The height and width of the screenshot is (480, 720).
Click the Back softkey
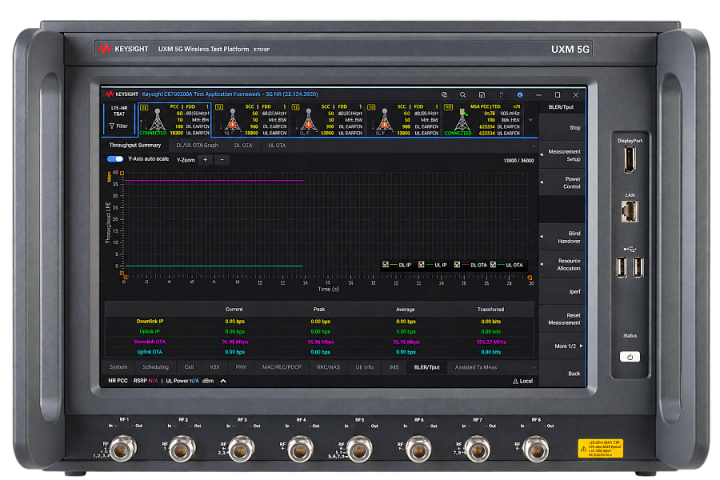coord(562,373)
